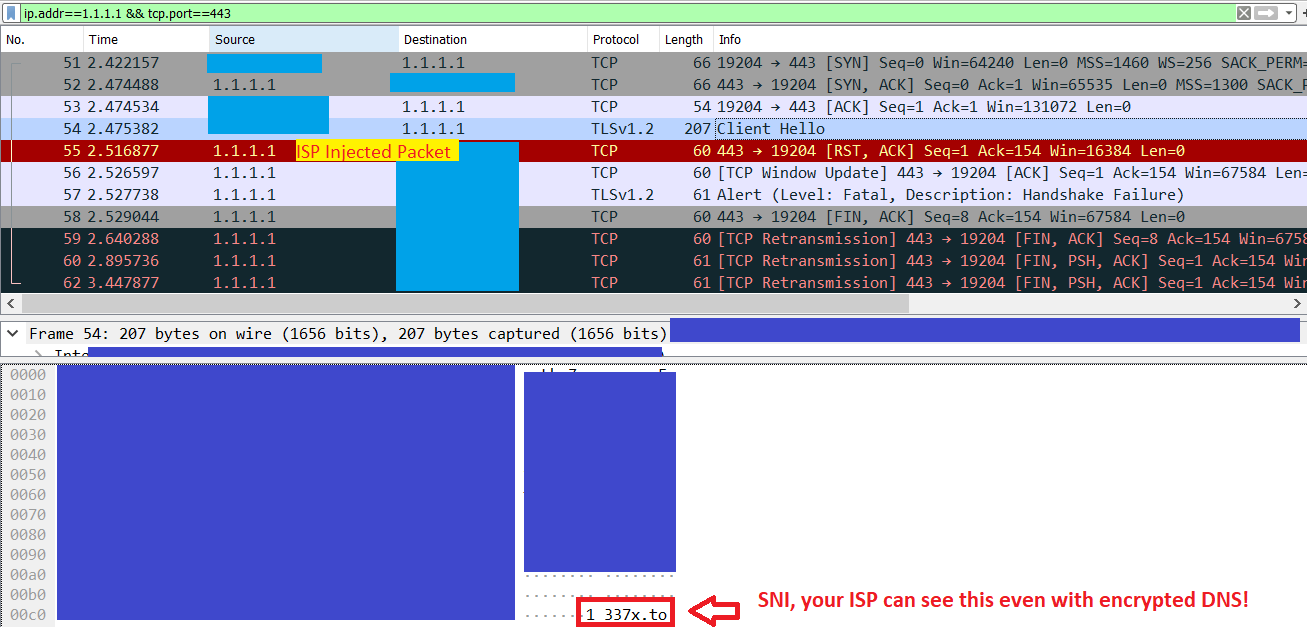Image resolution: width=1307 pixels, height=627 pixels.
Task: Click the plus icon beside the filter bar
Action: point(1304,12)
